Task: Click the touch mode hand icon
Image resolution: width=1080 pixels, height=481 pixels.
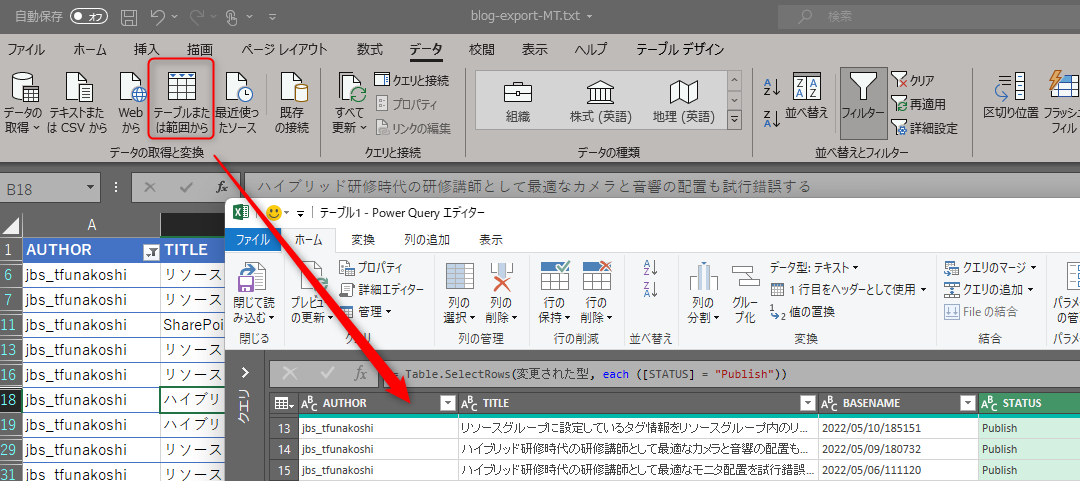Action: 232,16
